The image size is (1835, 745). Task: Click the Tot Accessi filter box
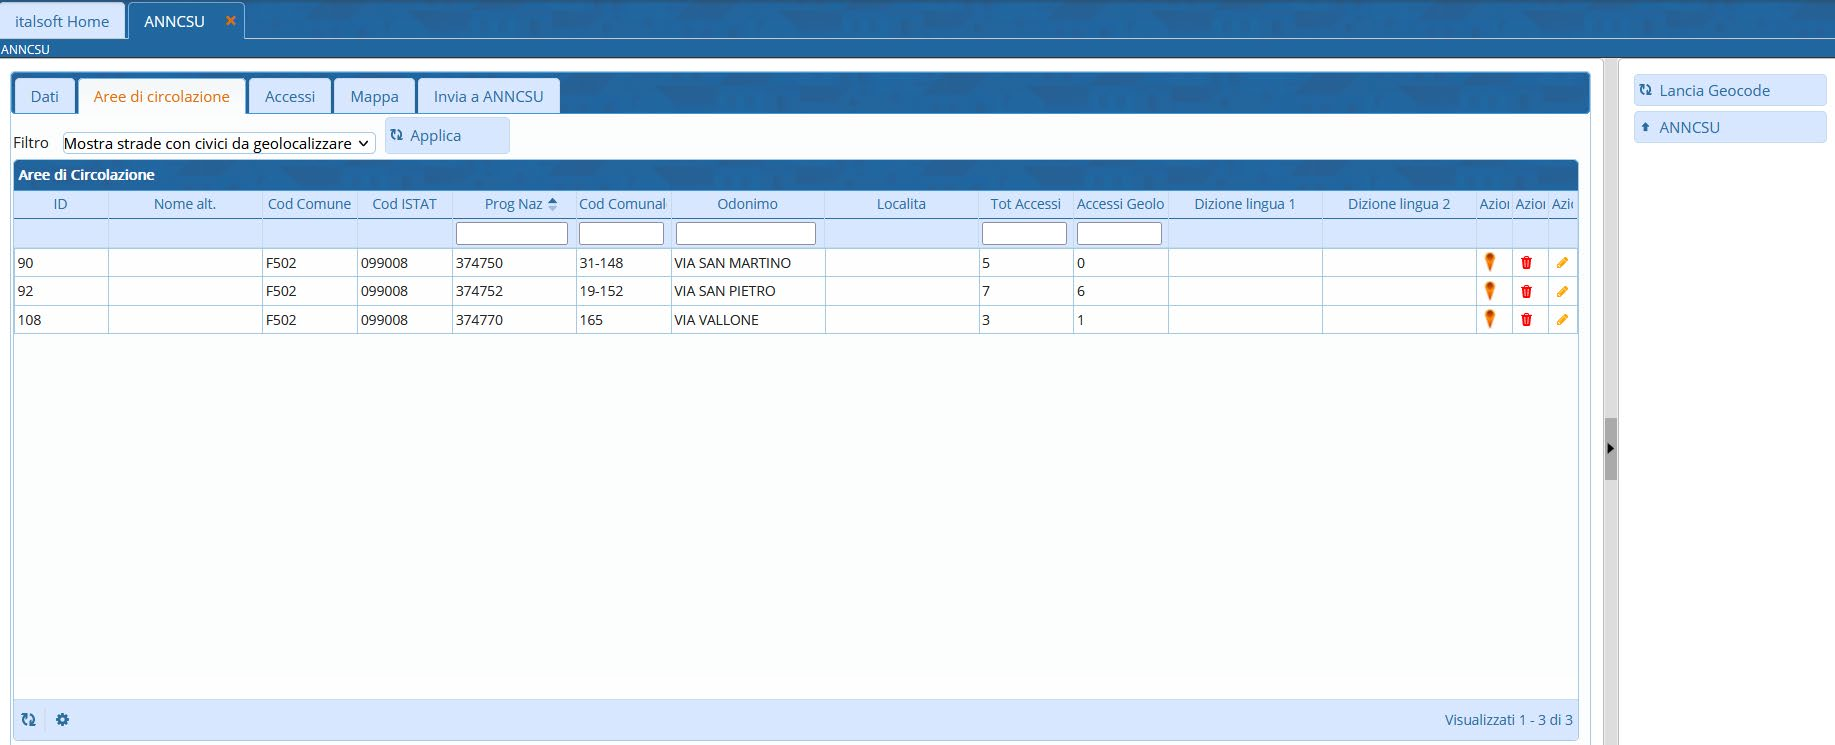click(1024, 234)
